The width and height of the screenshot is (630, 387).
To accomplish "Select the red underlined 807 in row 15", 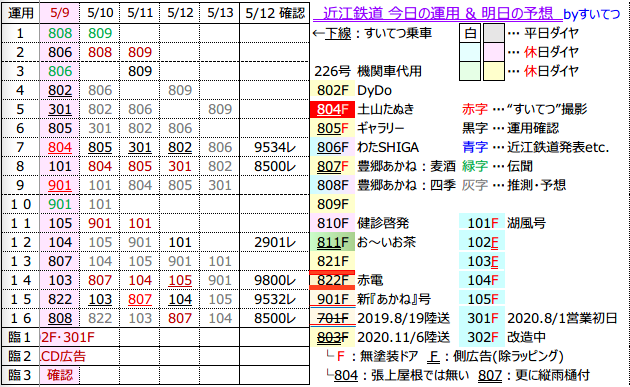I will click(140, 299).
